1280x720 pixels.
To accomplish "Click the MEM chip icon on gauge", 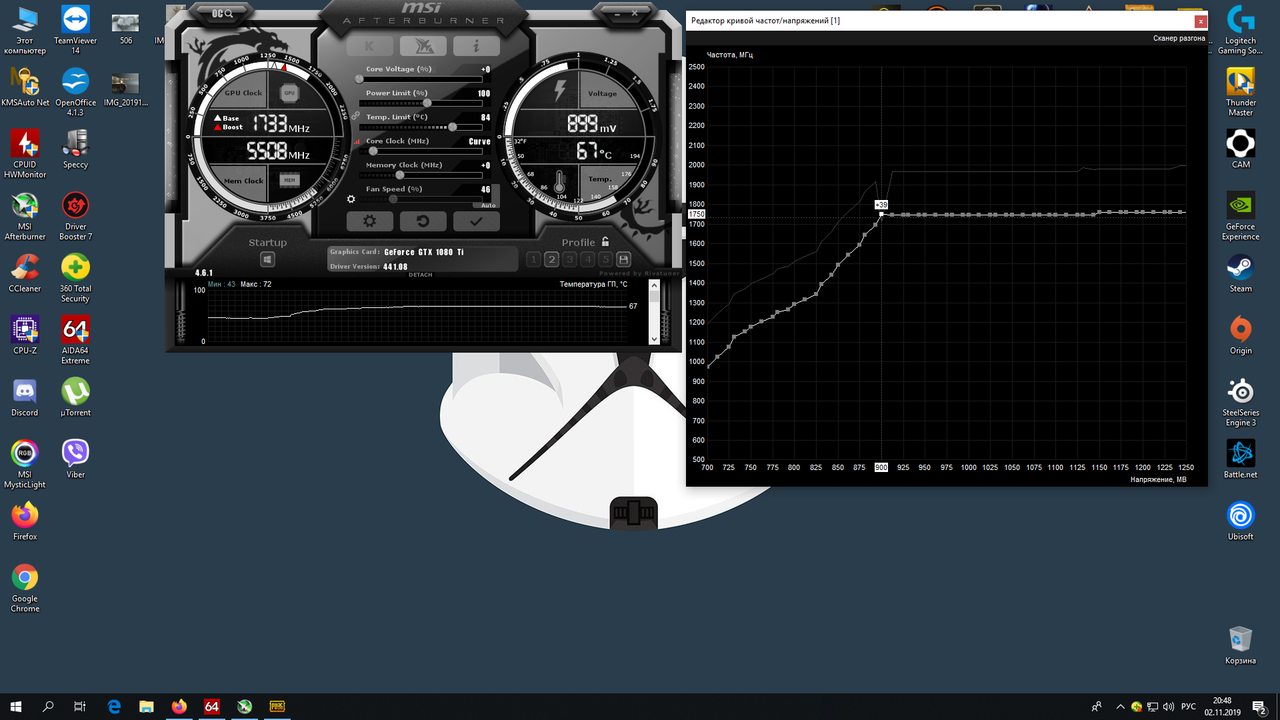I will click(x=289, y=180).
